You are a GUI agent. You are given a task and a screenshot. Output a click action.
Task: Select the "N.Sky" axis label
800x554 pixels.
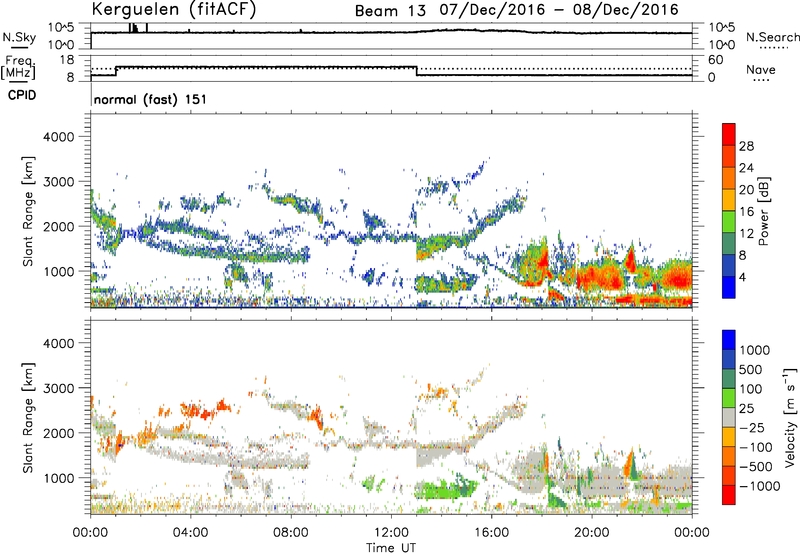pos(19,37)
